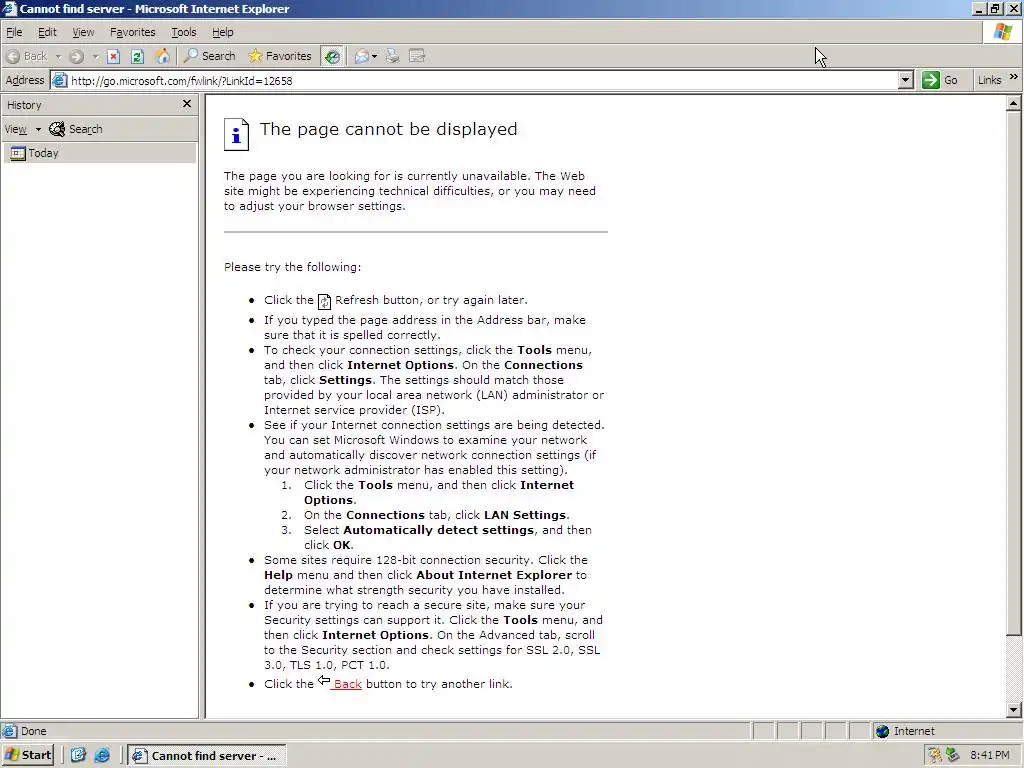Click the Mail envelope toolbar icon
This screenshot has width=1024, height=768.
pos(361,56)
